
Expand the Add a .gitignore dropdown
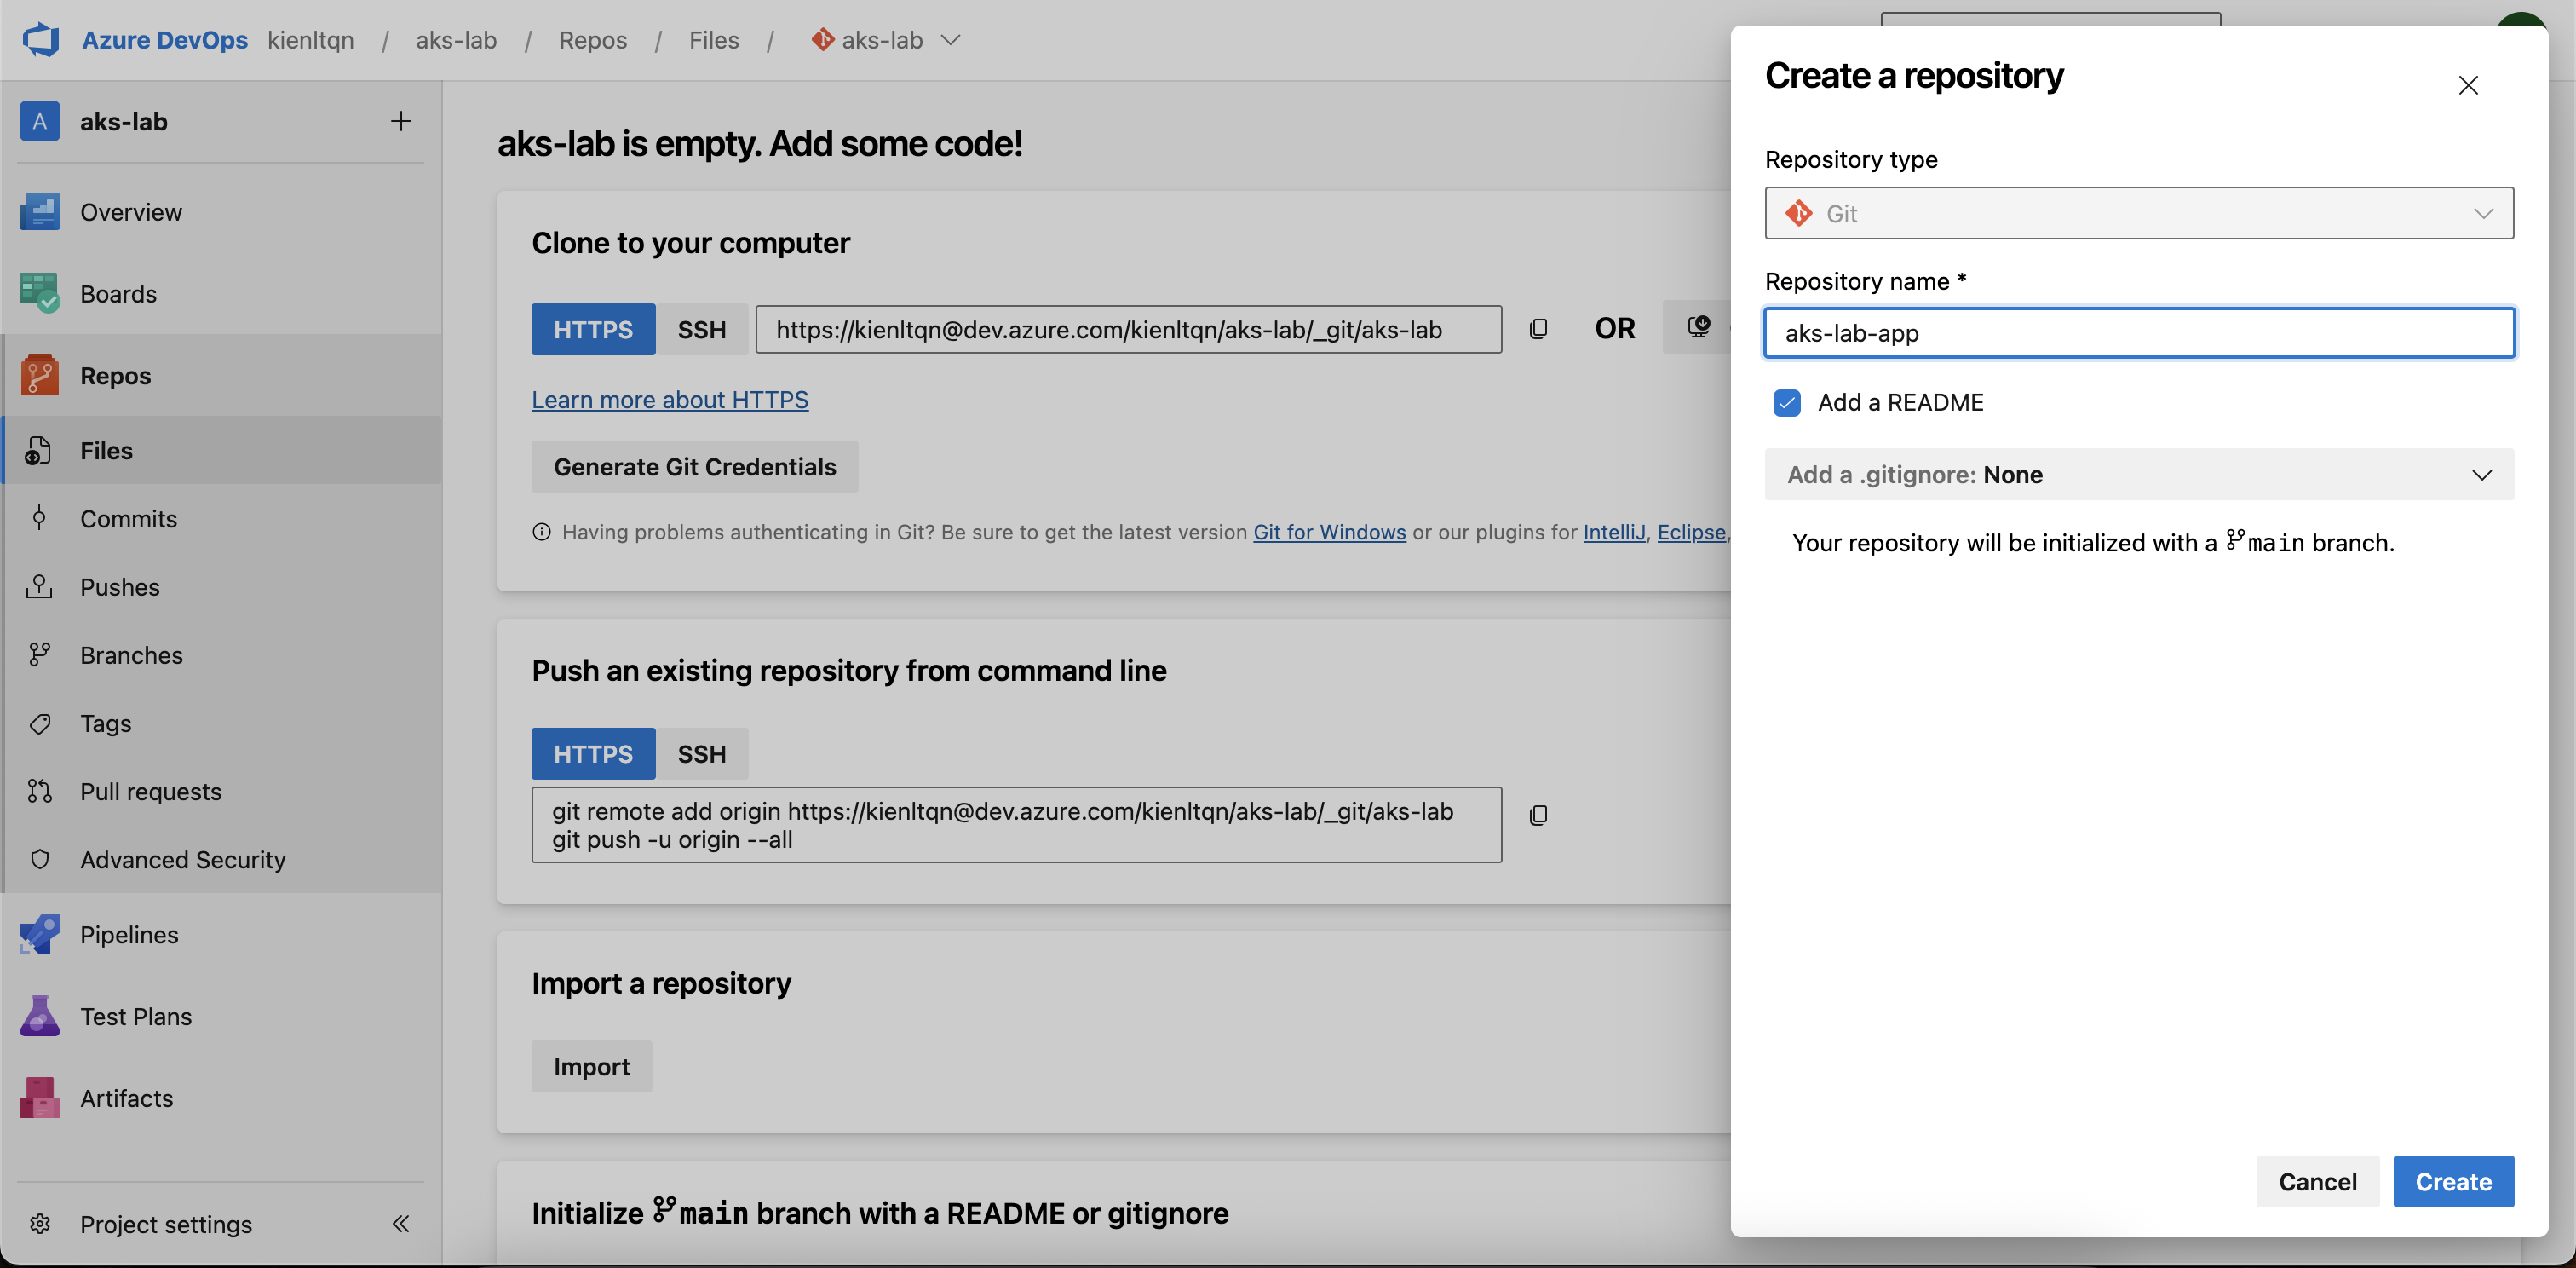pos(2138,474)
